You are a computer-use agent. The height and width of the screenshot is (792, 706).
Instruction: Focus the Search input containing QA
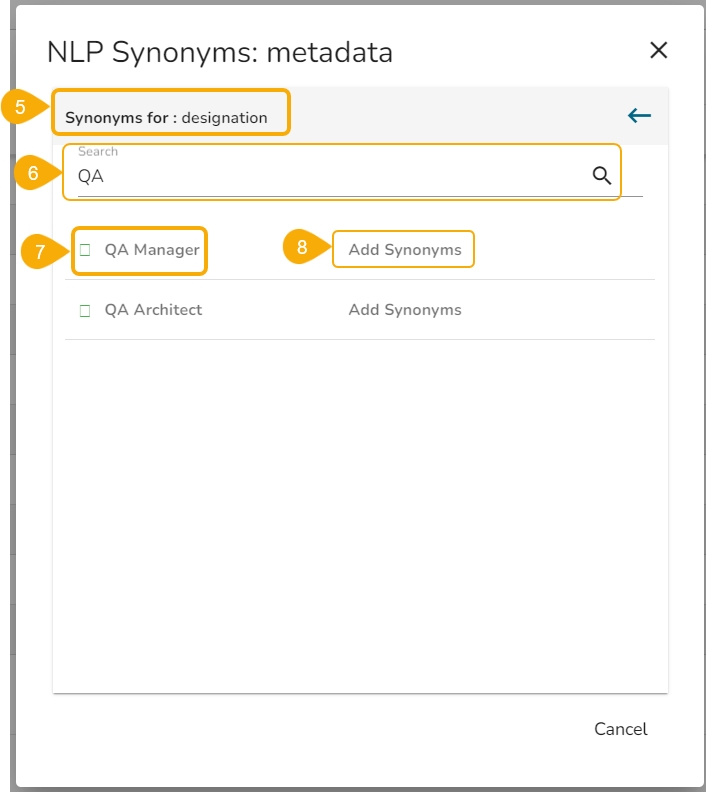[x=330, y=177]
